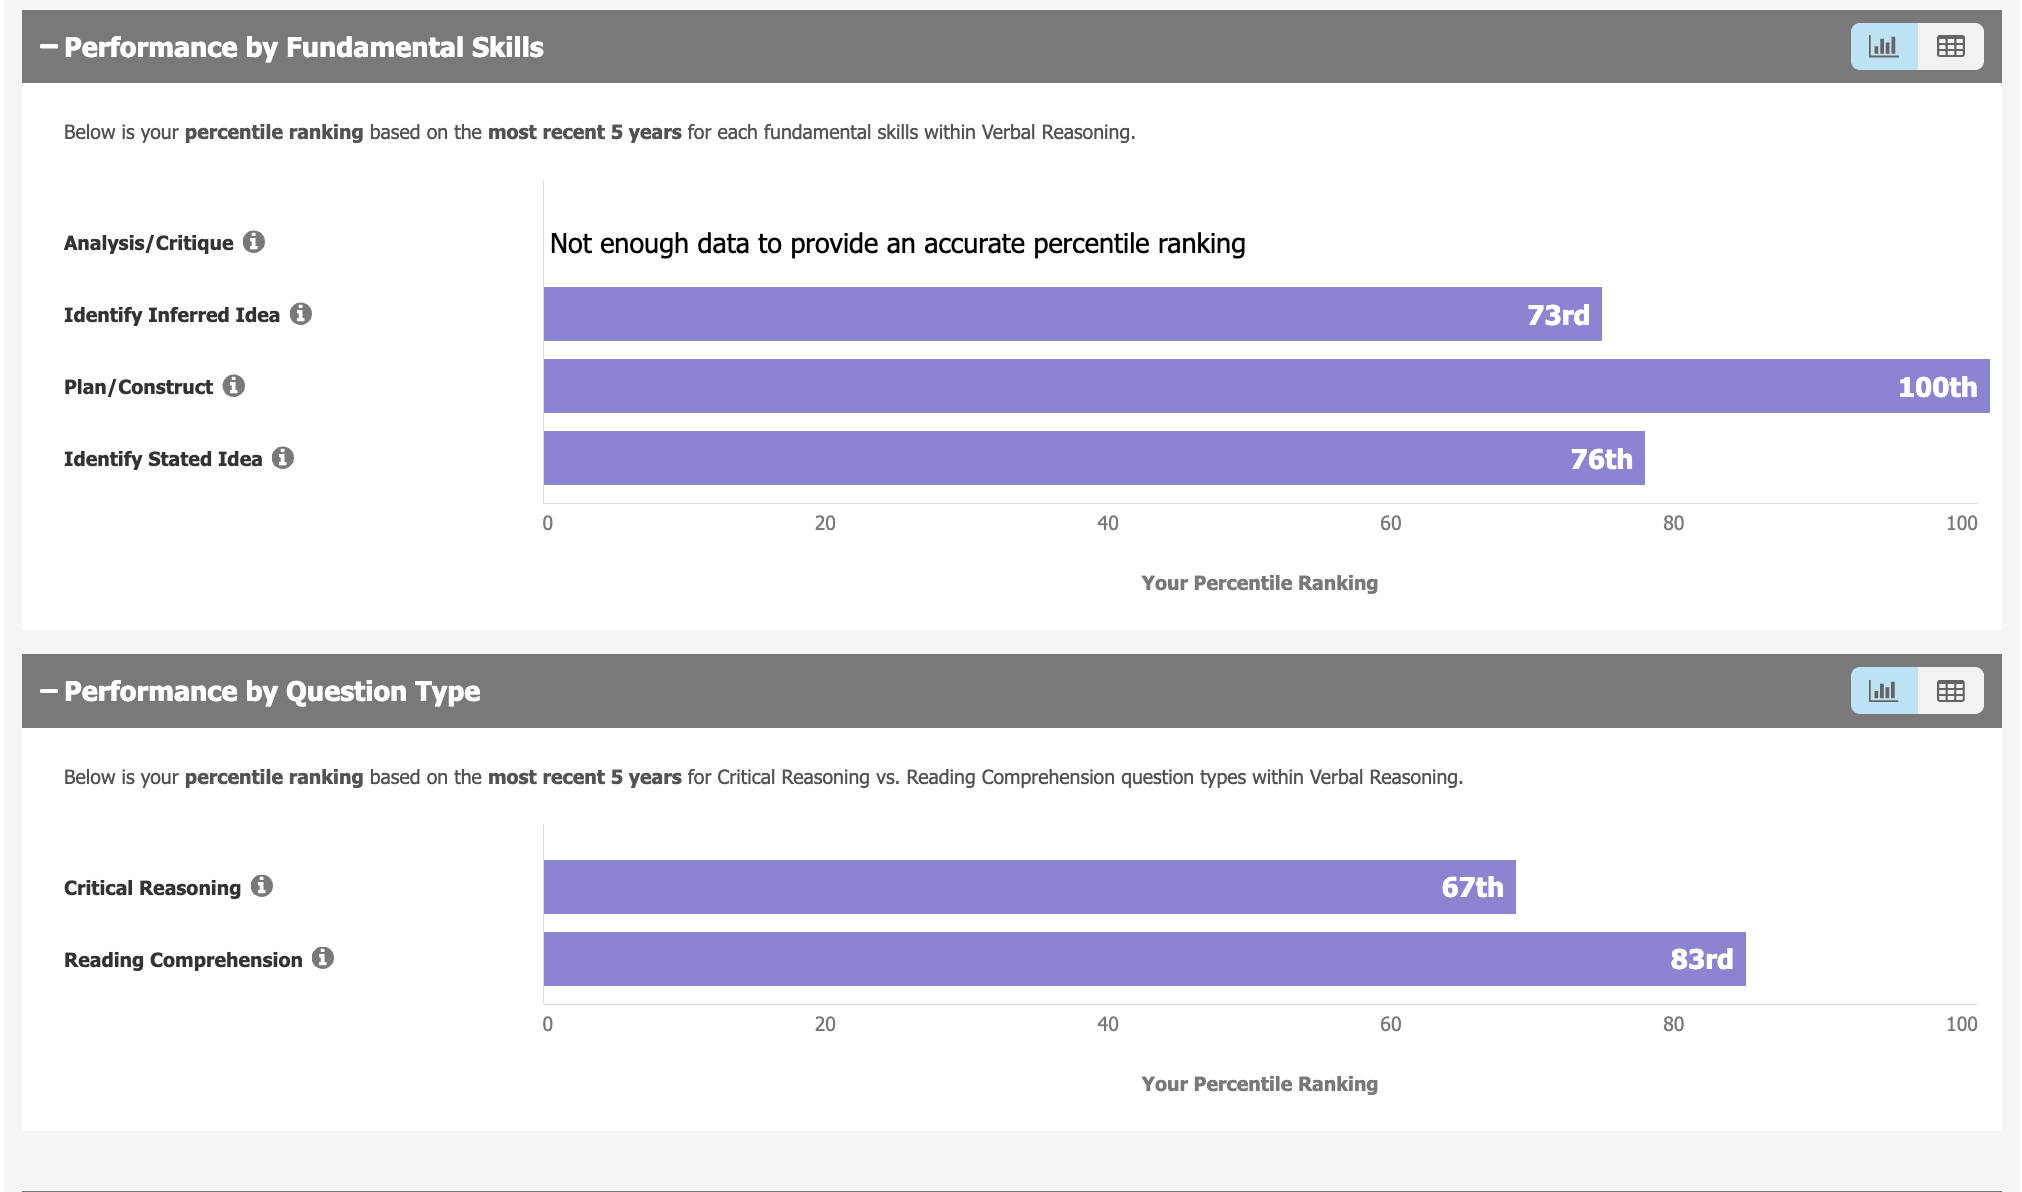Image resolution: width=2022 pixels, height=1192 pixels.
Task: Click the Performance by Fundamental Skills heading
Action: pyautogui.click(x=304, y=47)
